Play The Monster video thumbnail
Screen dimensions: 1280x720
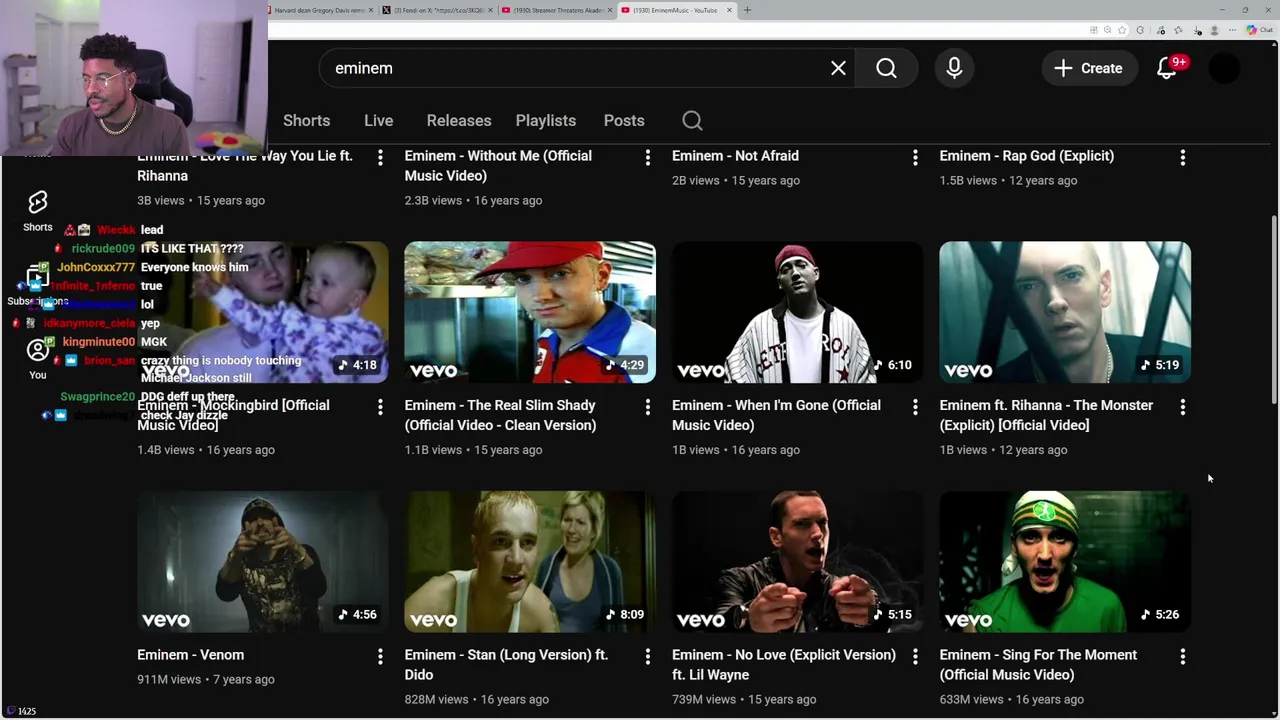[x=1065, y=312]
